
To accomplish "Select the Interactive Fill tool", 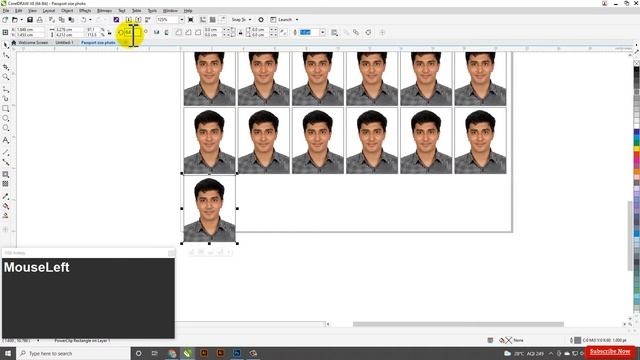I will (6, 206).
